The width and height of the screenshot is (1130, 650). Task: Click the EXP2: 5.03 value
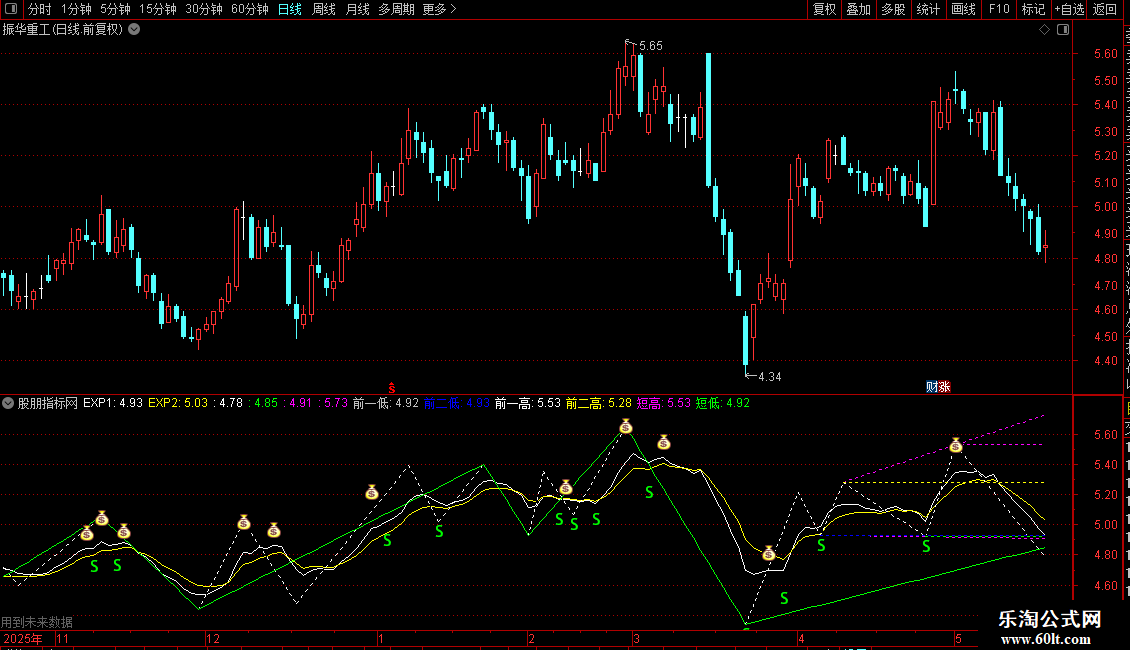click(x=178, y=404)
